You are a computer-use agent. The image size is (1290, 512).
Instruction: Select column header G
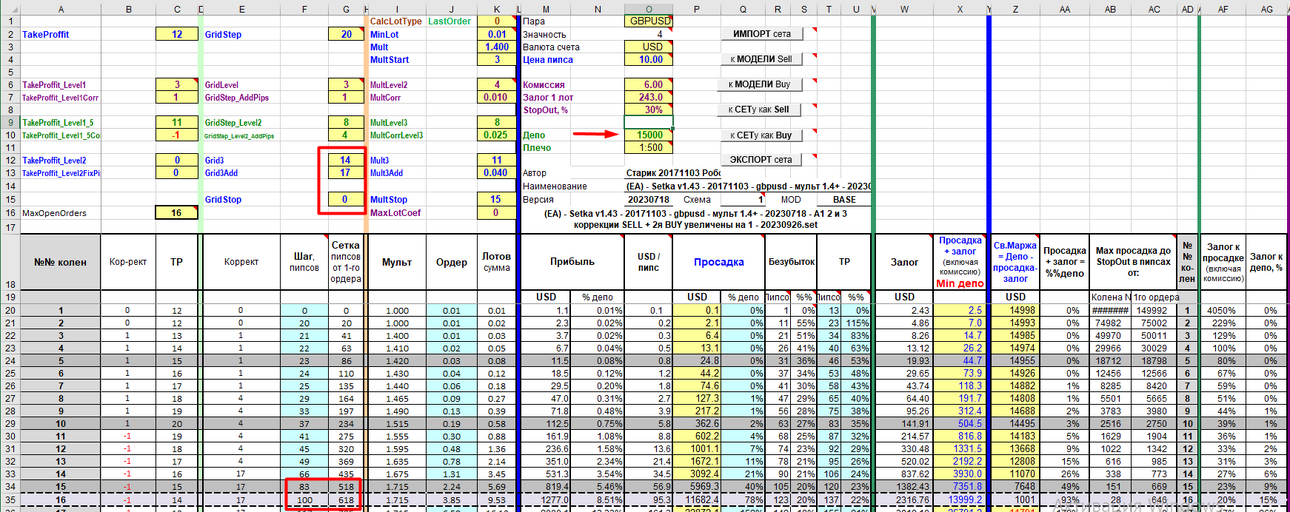coord(347,8)
